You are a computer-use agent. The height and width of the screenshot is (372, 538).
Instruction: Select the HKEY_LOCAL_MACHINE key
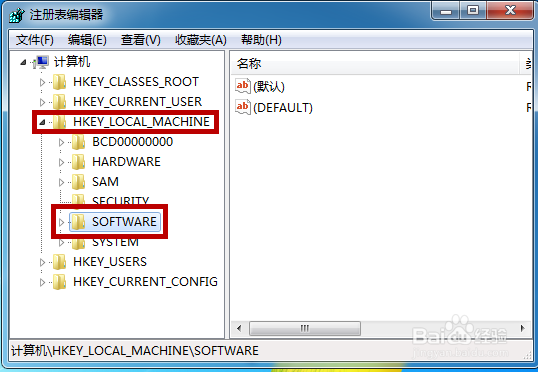141,122
